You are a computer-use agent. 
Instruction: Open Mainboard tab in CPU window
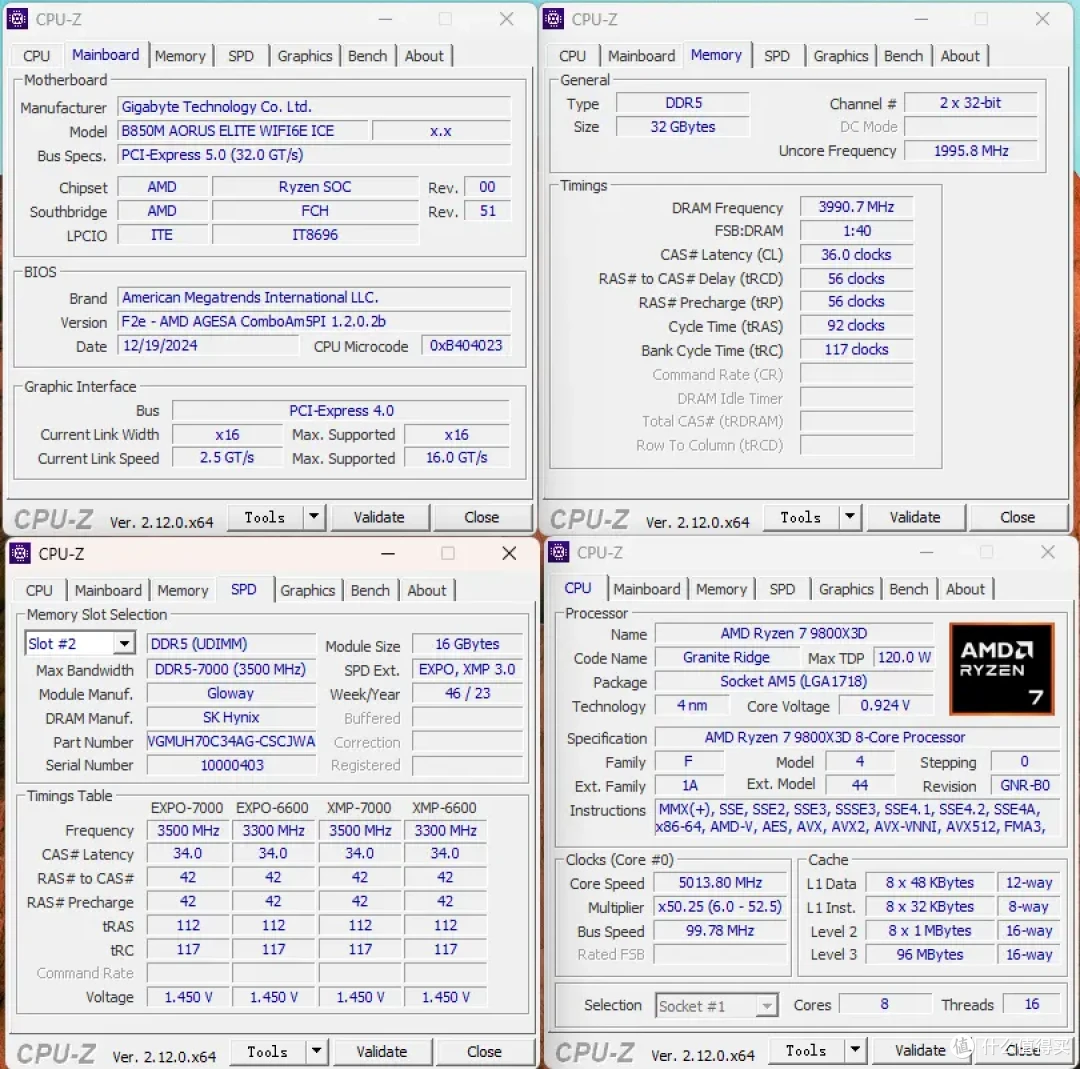pyautogui.click(x=647, y=589)
